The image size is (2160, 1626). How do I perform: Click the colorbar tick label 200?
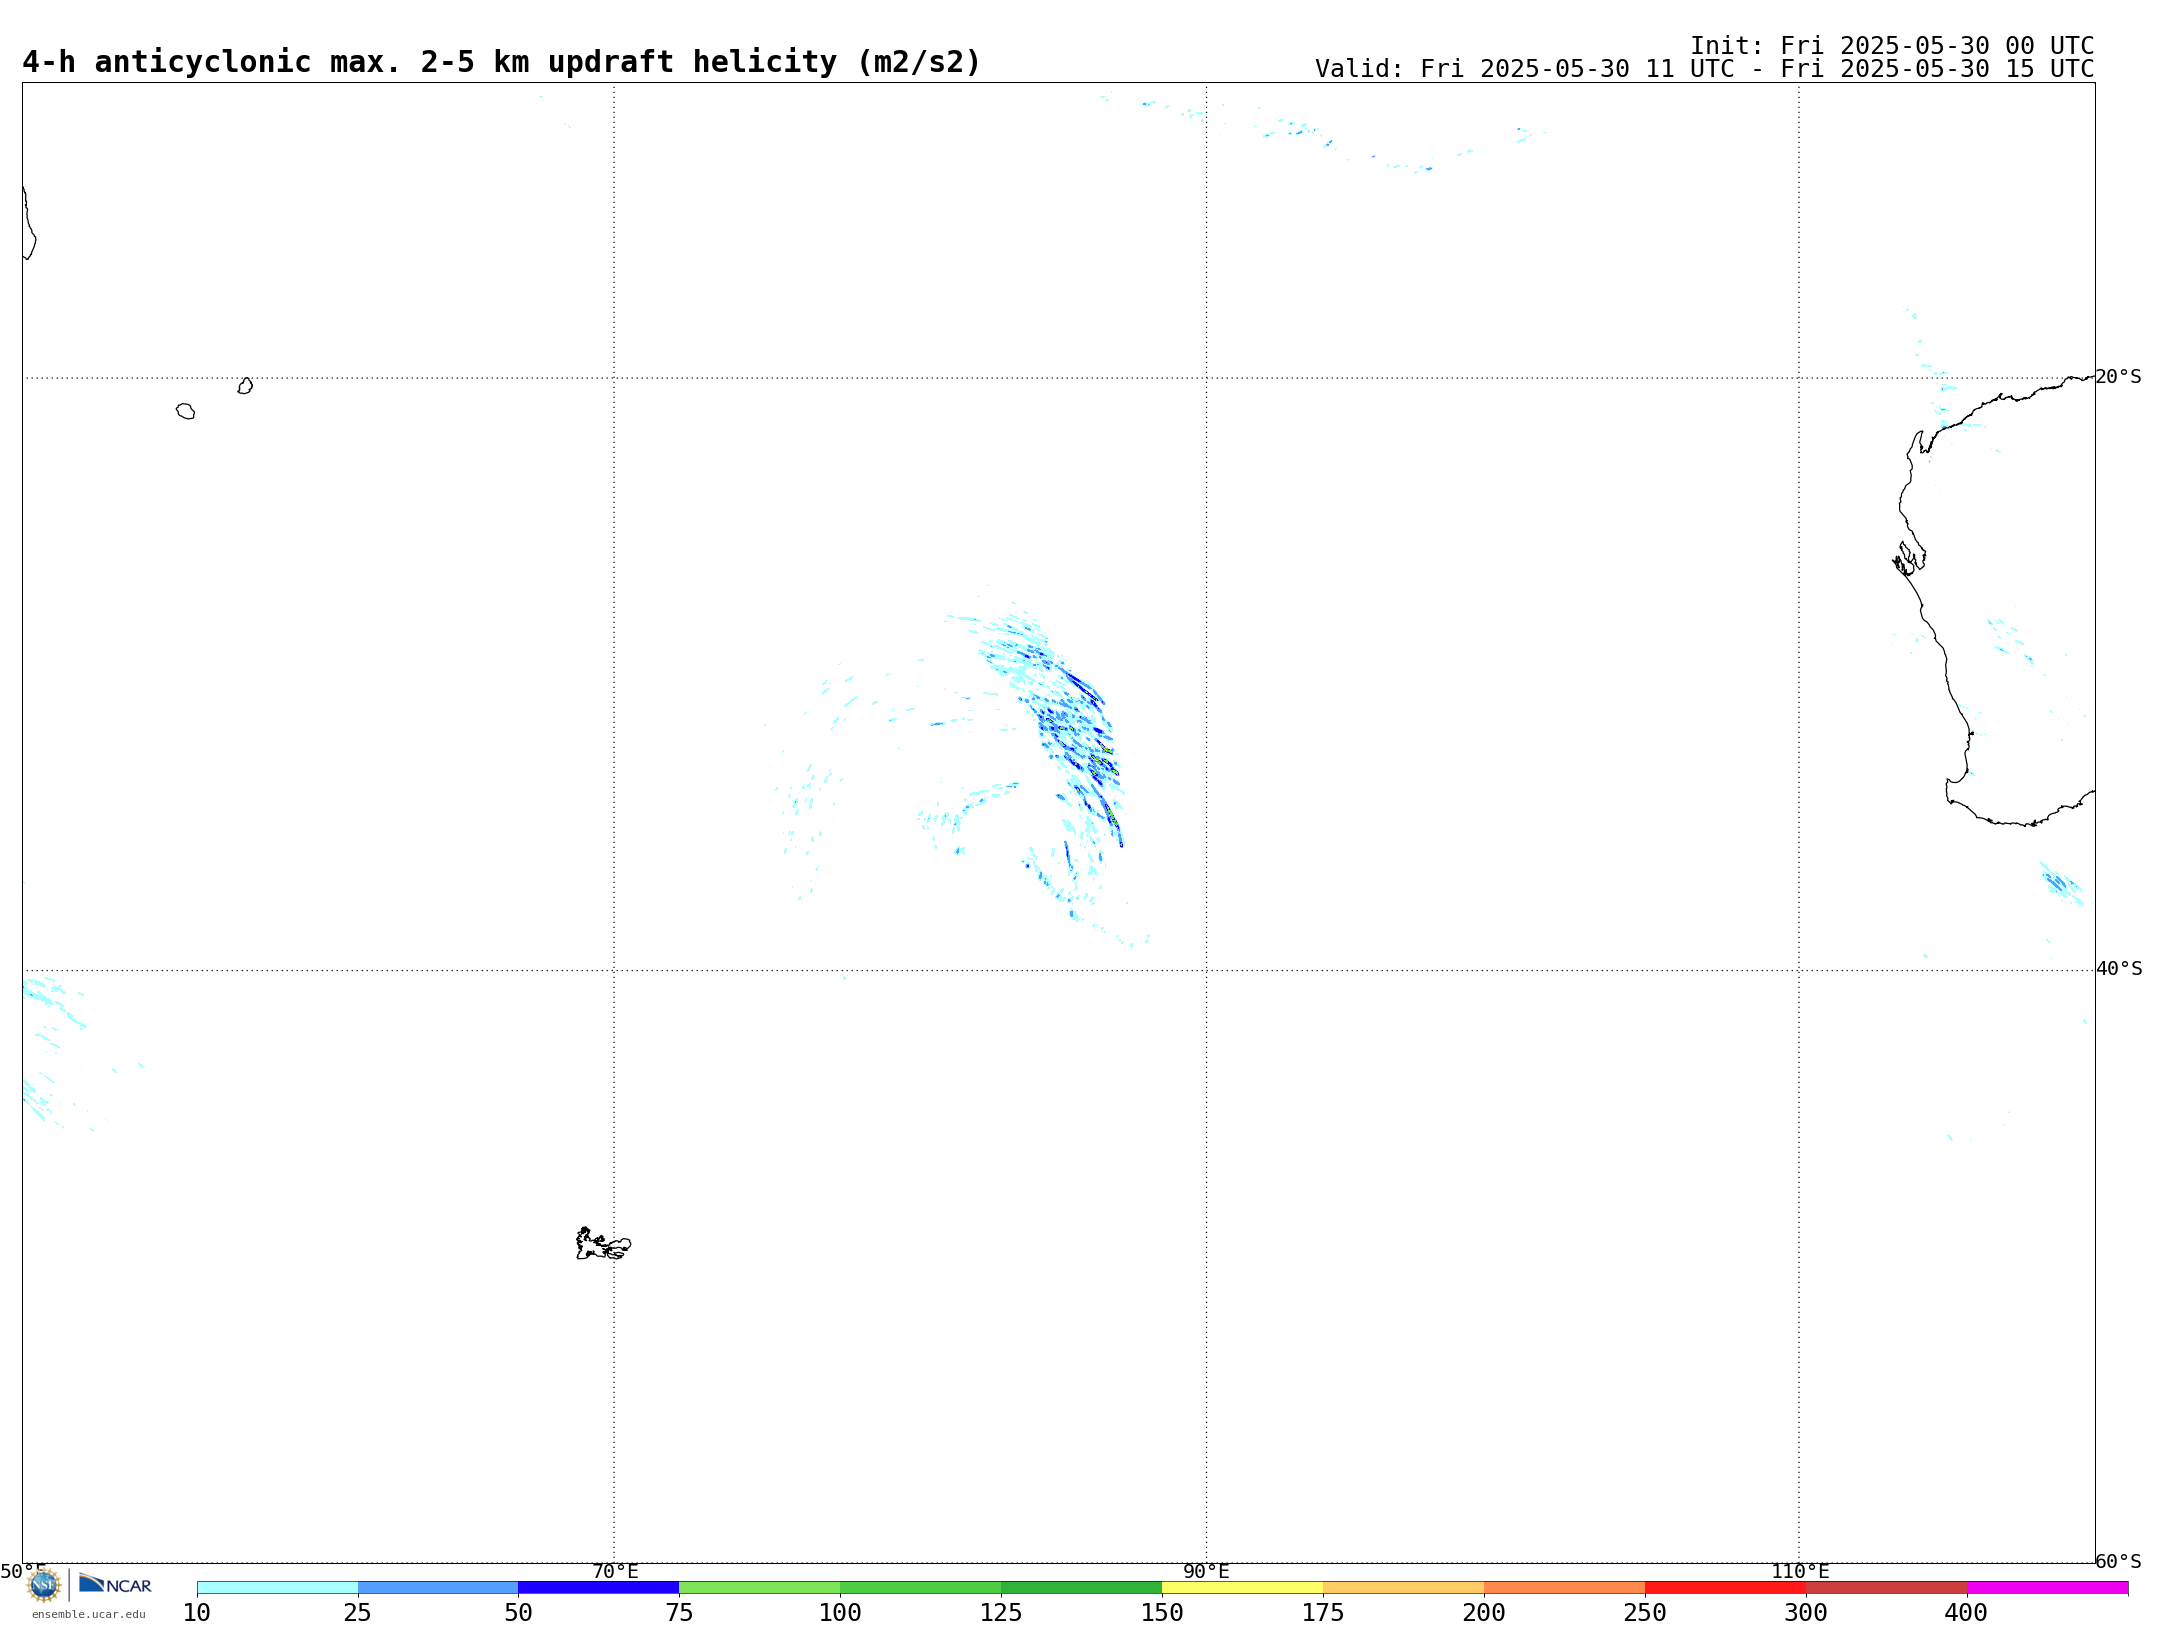pyautogui.click(x=1484, y=1613)
